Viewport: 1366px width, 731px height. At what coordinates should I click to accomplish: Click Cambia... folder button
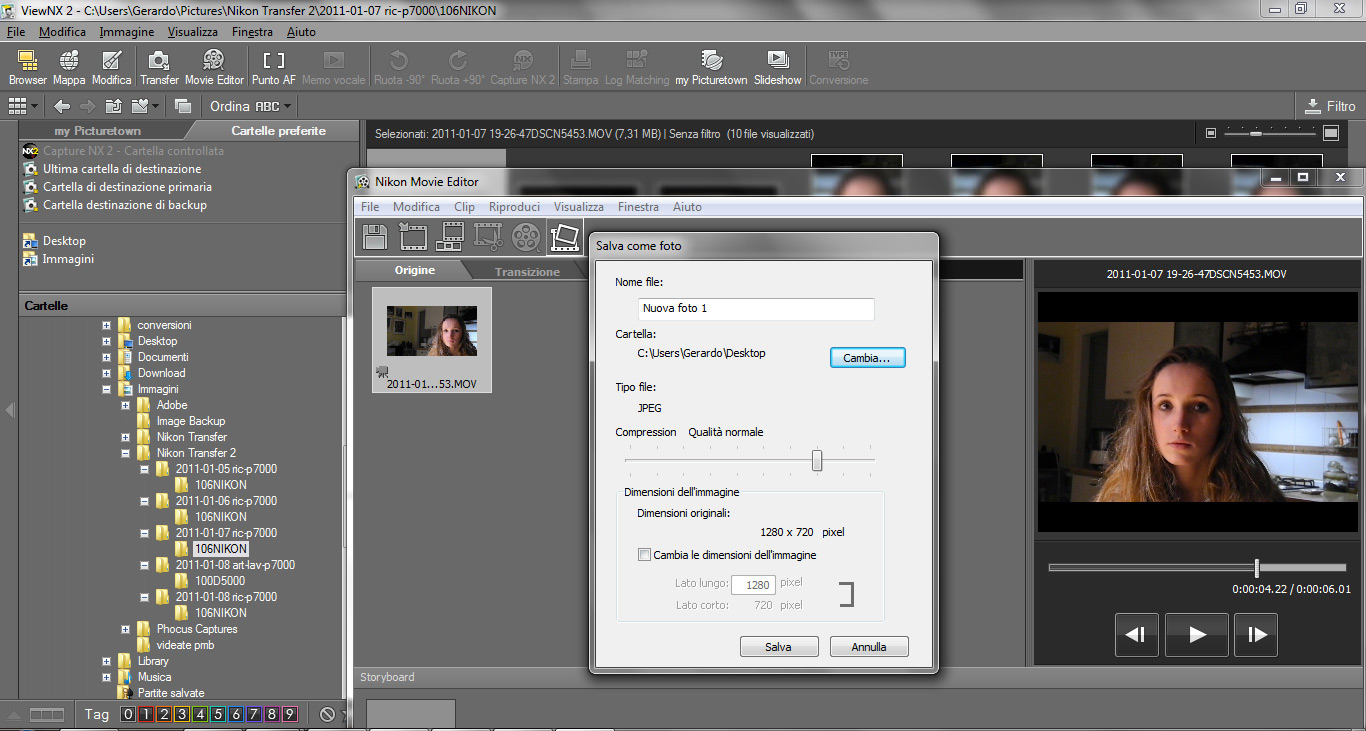[867, 357]
